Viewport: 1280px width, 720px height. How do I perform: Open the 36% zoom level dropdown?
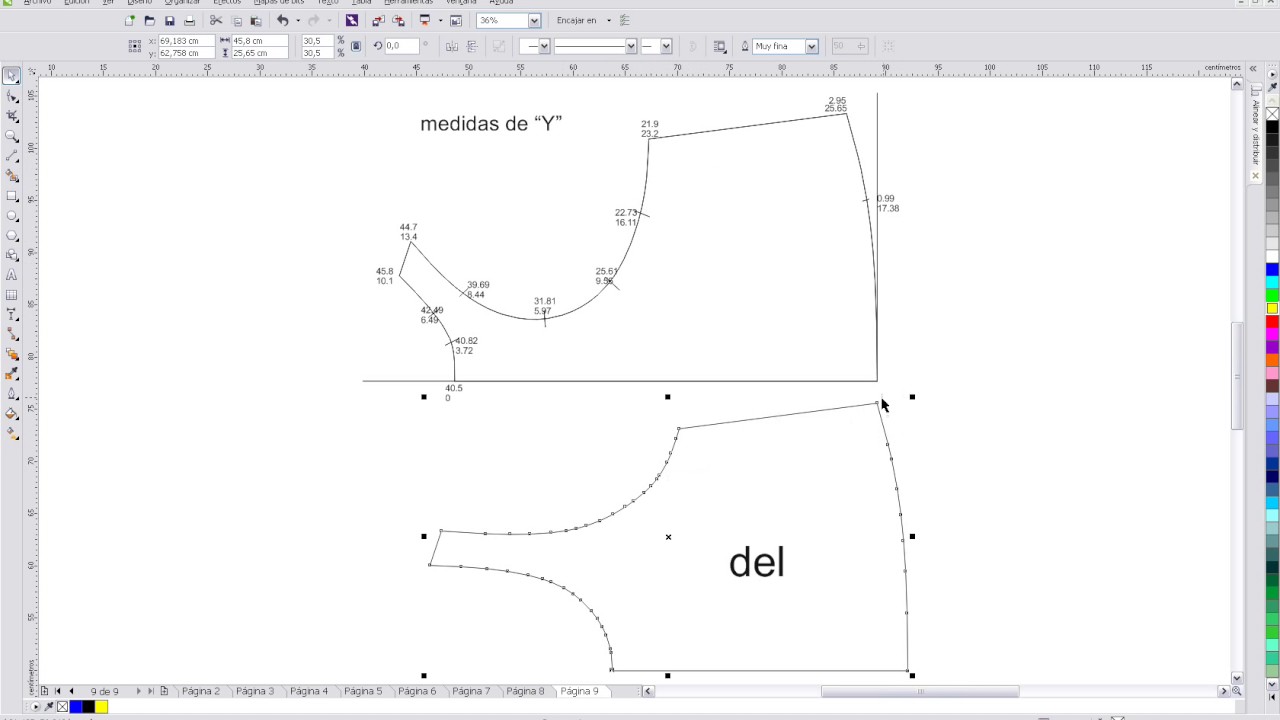point(534,21)
